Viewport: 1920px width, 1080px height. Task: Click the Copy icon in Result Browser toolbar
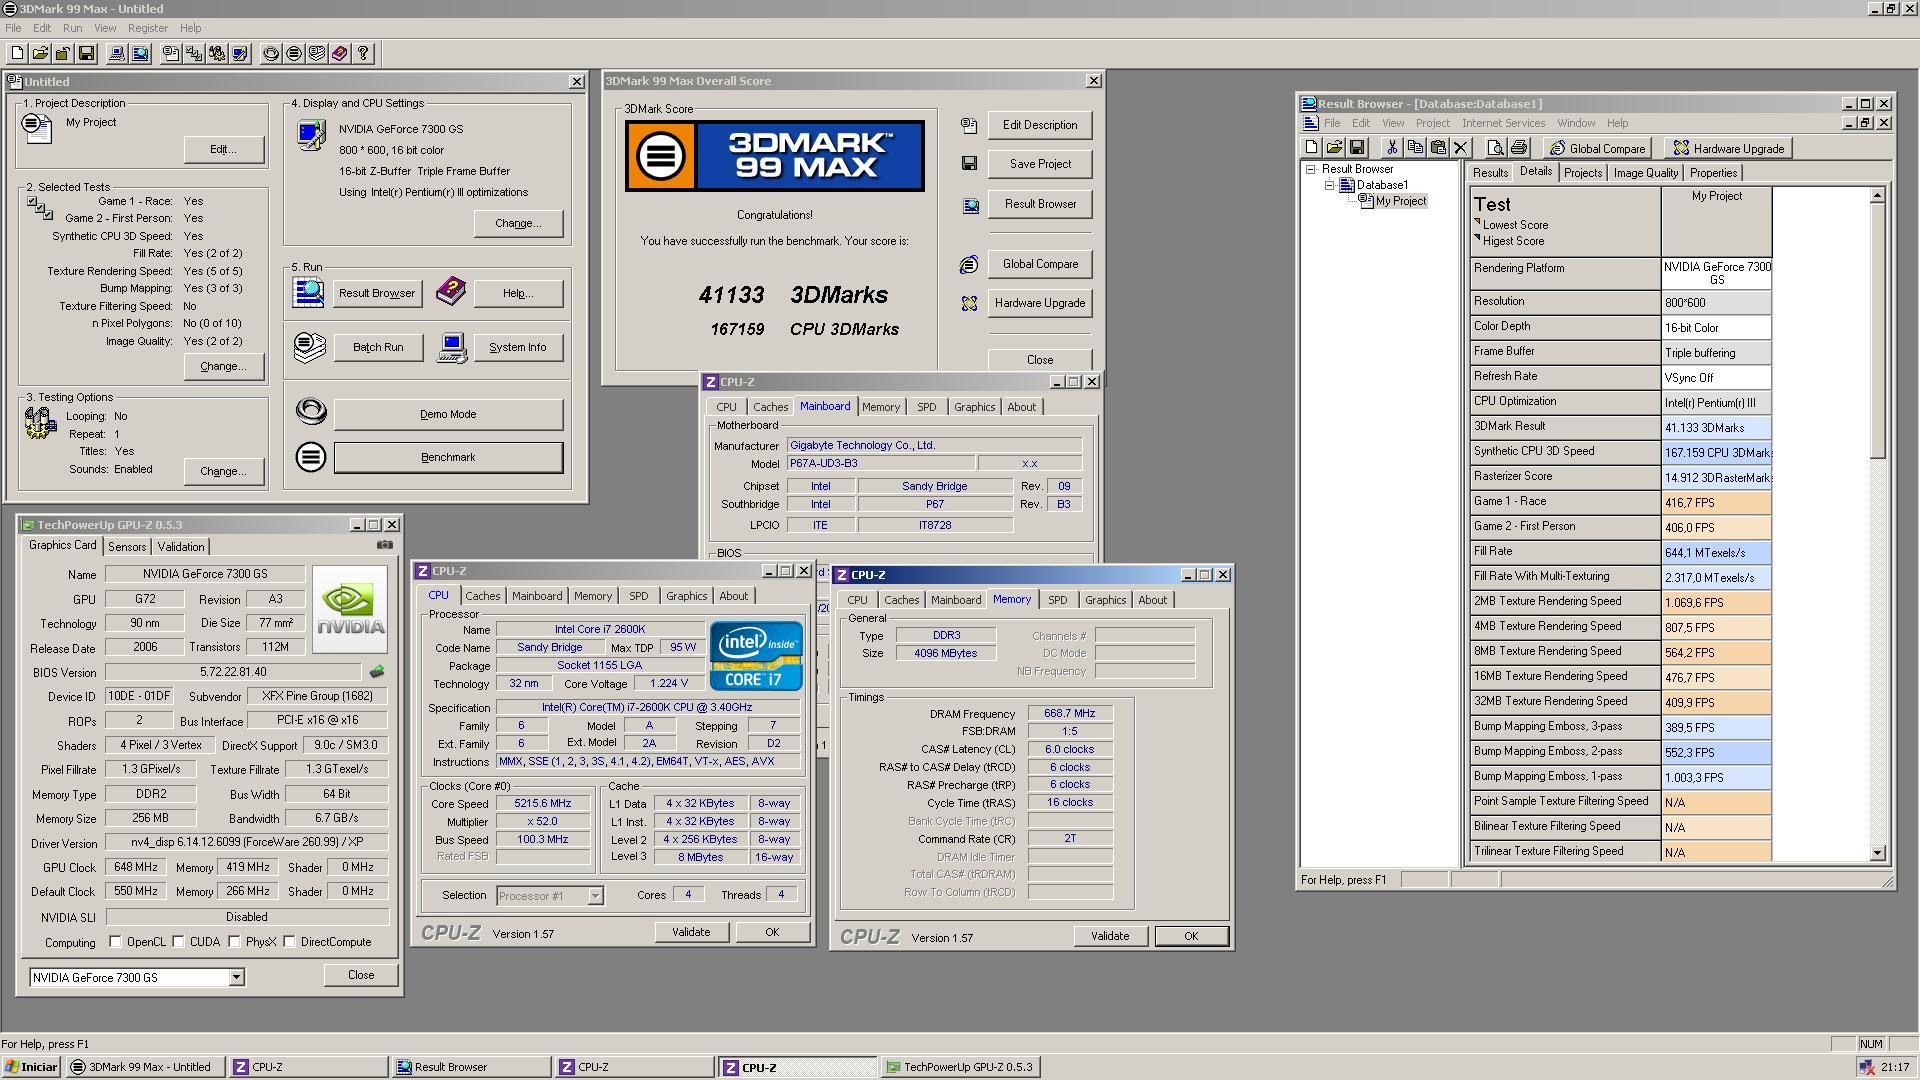(x=1414, y=148)
